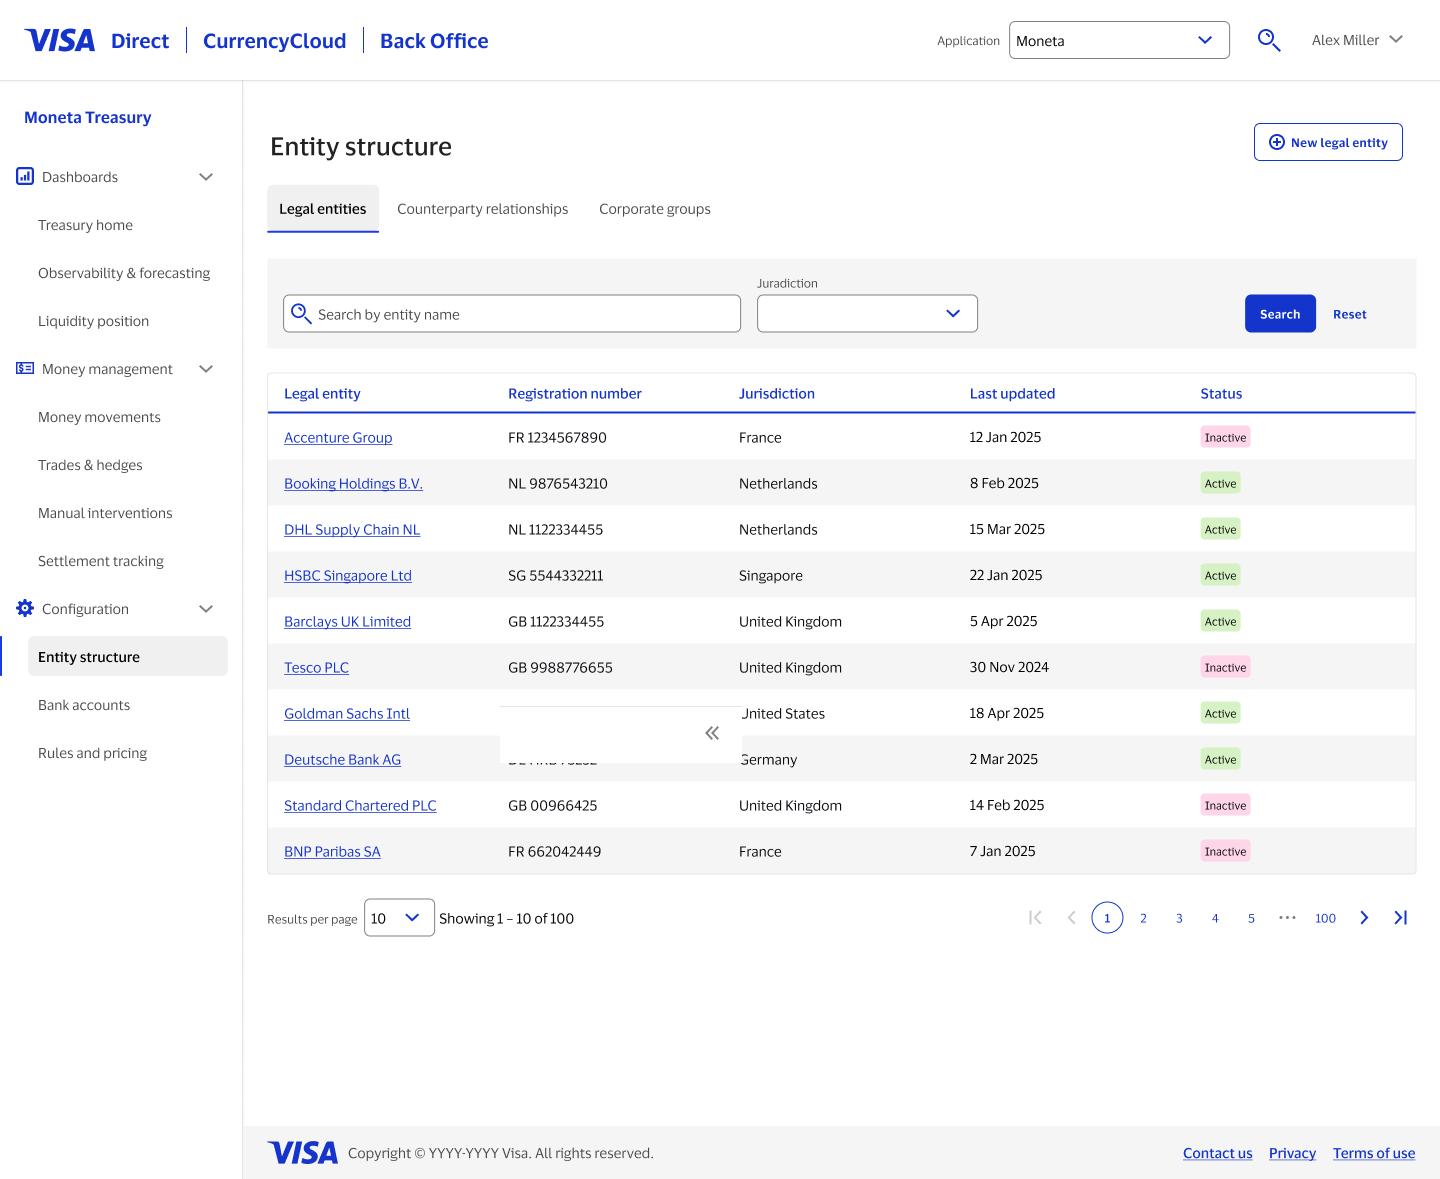Open Trades & hedges page

click(90, 465)
